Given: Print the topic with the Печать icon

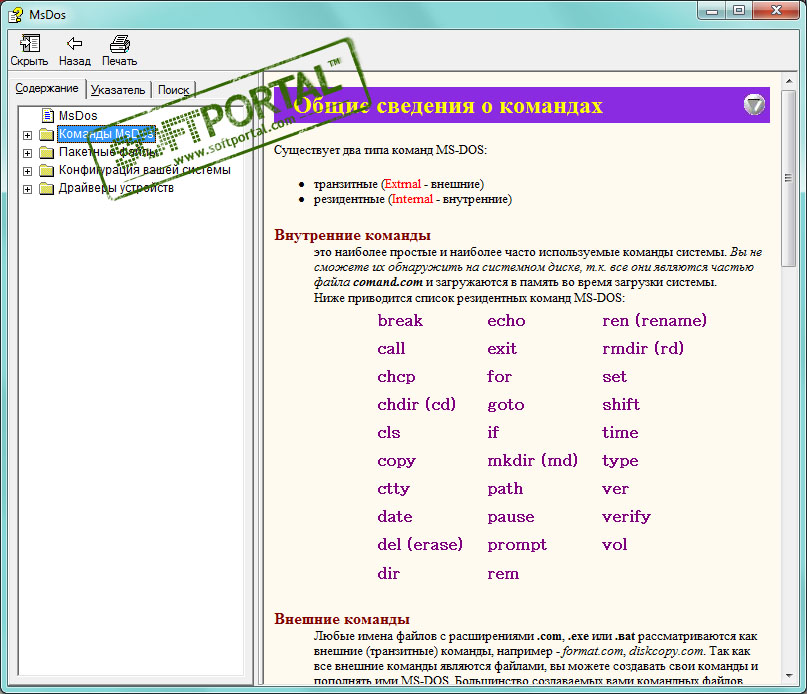Looking at the screenshot, I should point(119,44).
